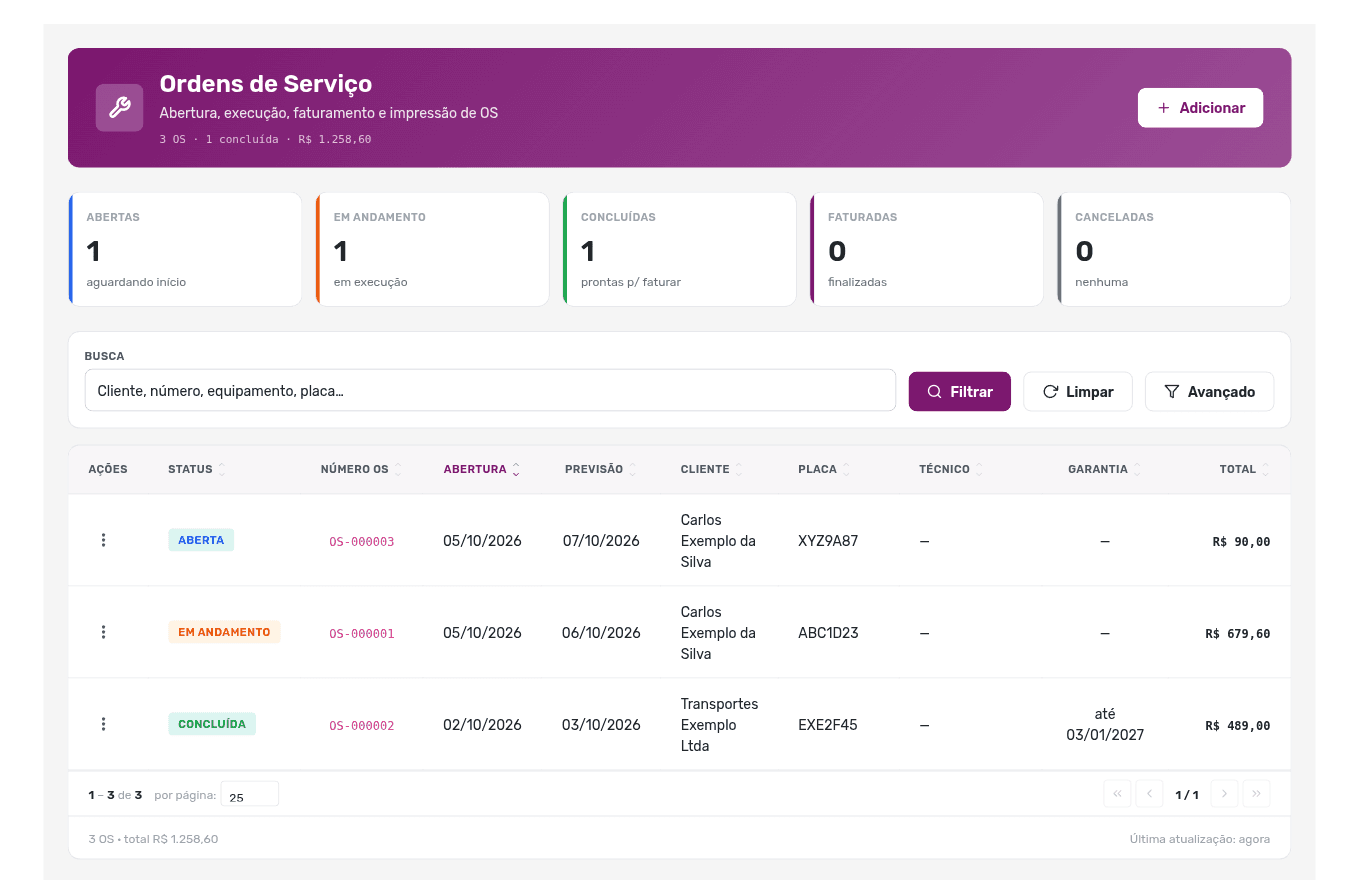Select the Canceladas summary card
Viewport: 1360px width, 880px height.
click(x=1173, y=249)
